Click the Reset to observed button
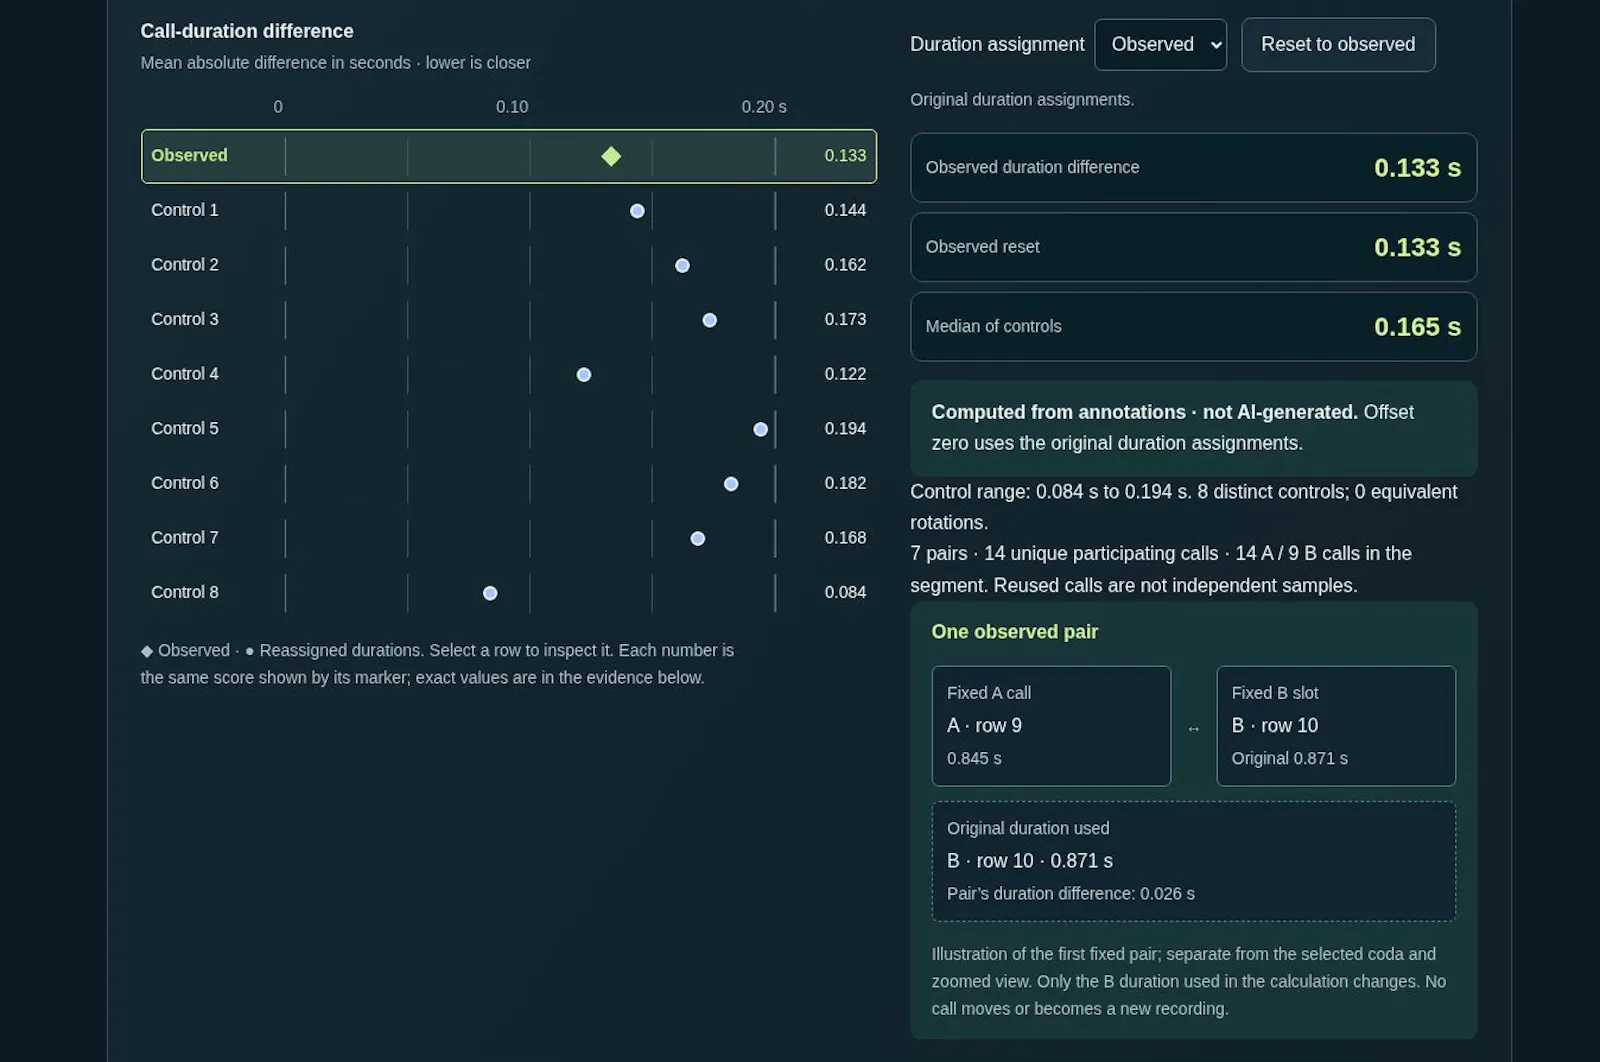1600x1062 pixels. 1338,45
